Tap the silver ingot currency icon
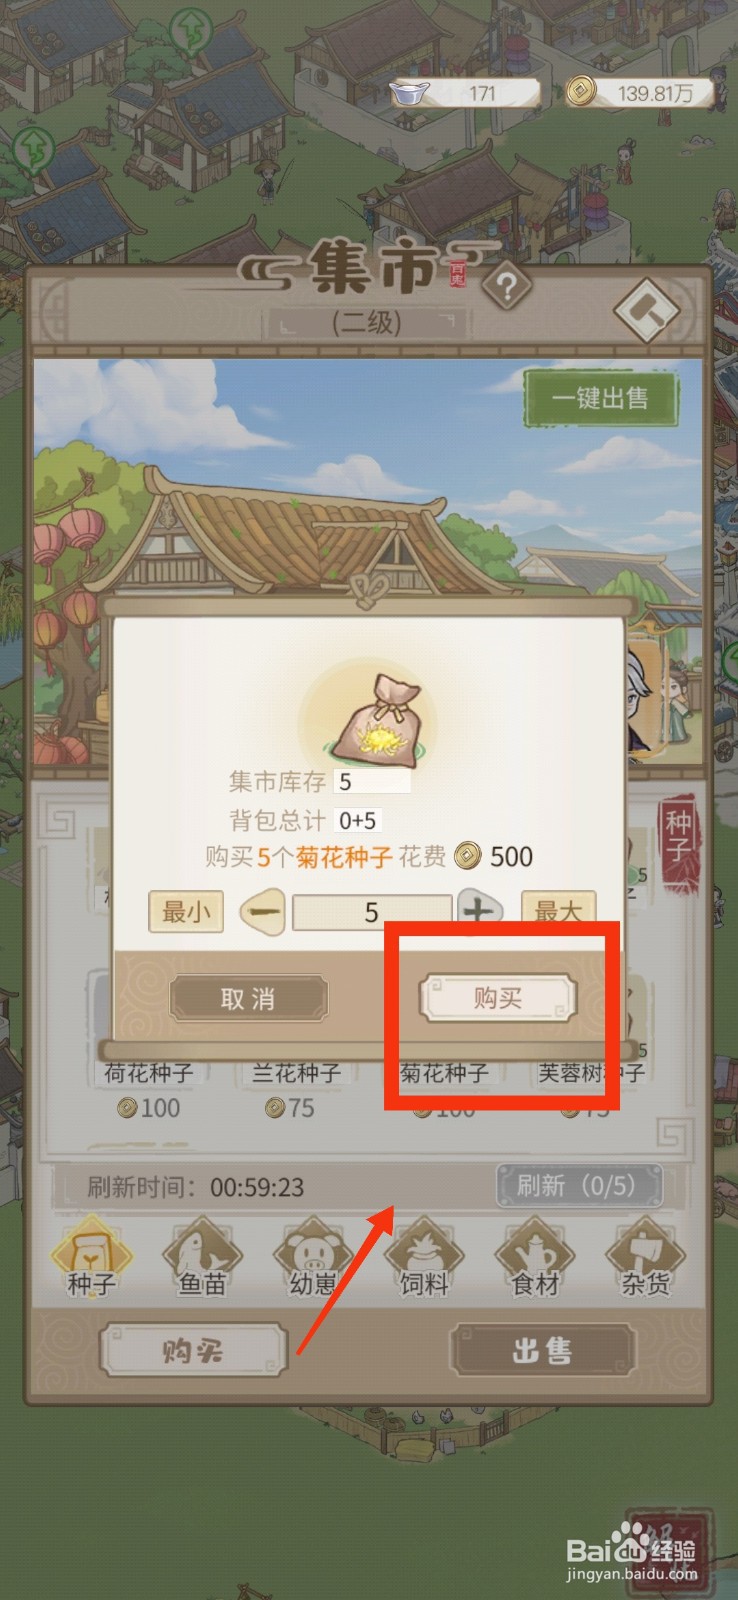This screenshot has width=738, height=1600. pos(409,92)
